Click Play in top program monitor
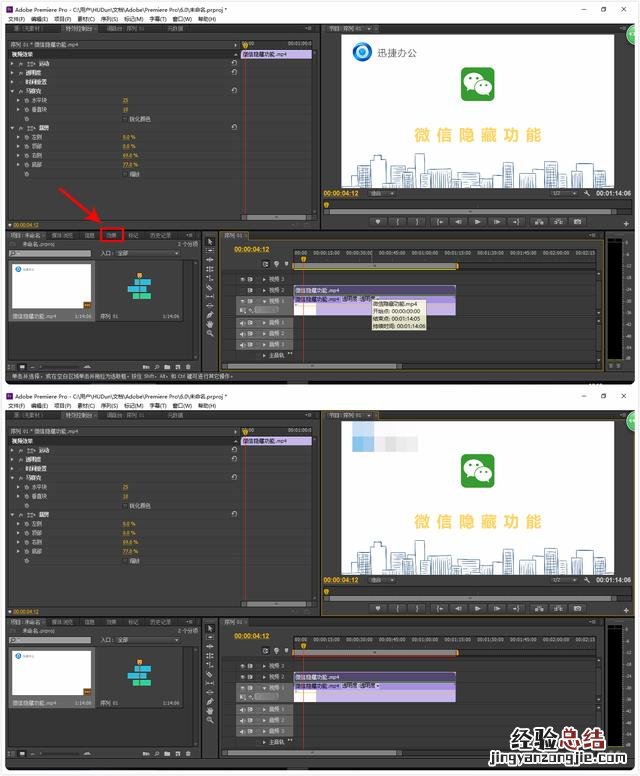 pyautogui.click(x=478, y=222)
